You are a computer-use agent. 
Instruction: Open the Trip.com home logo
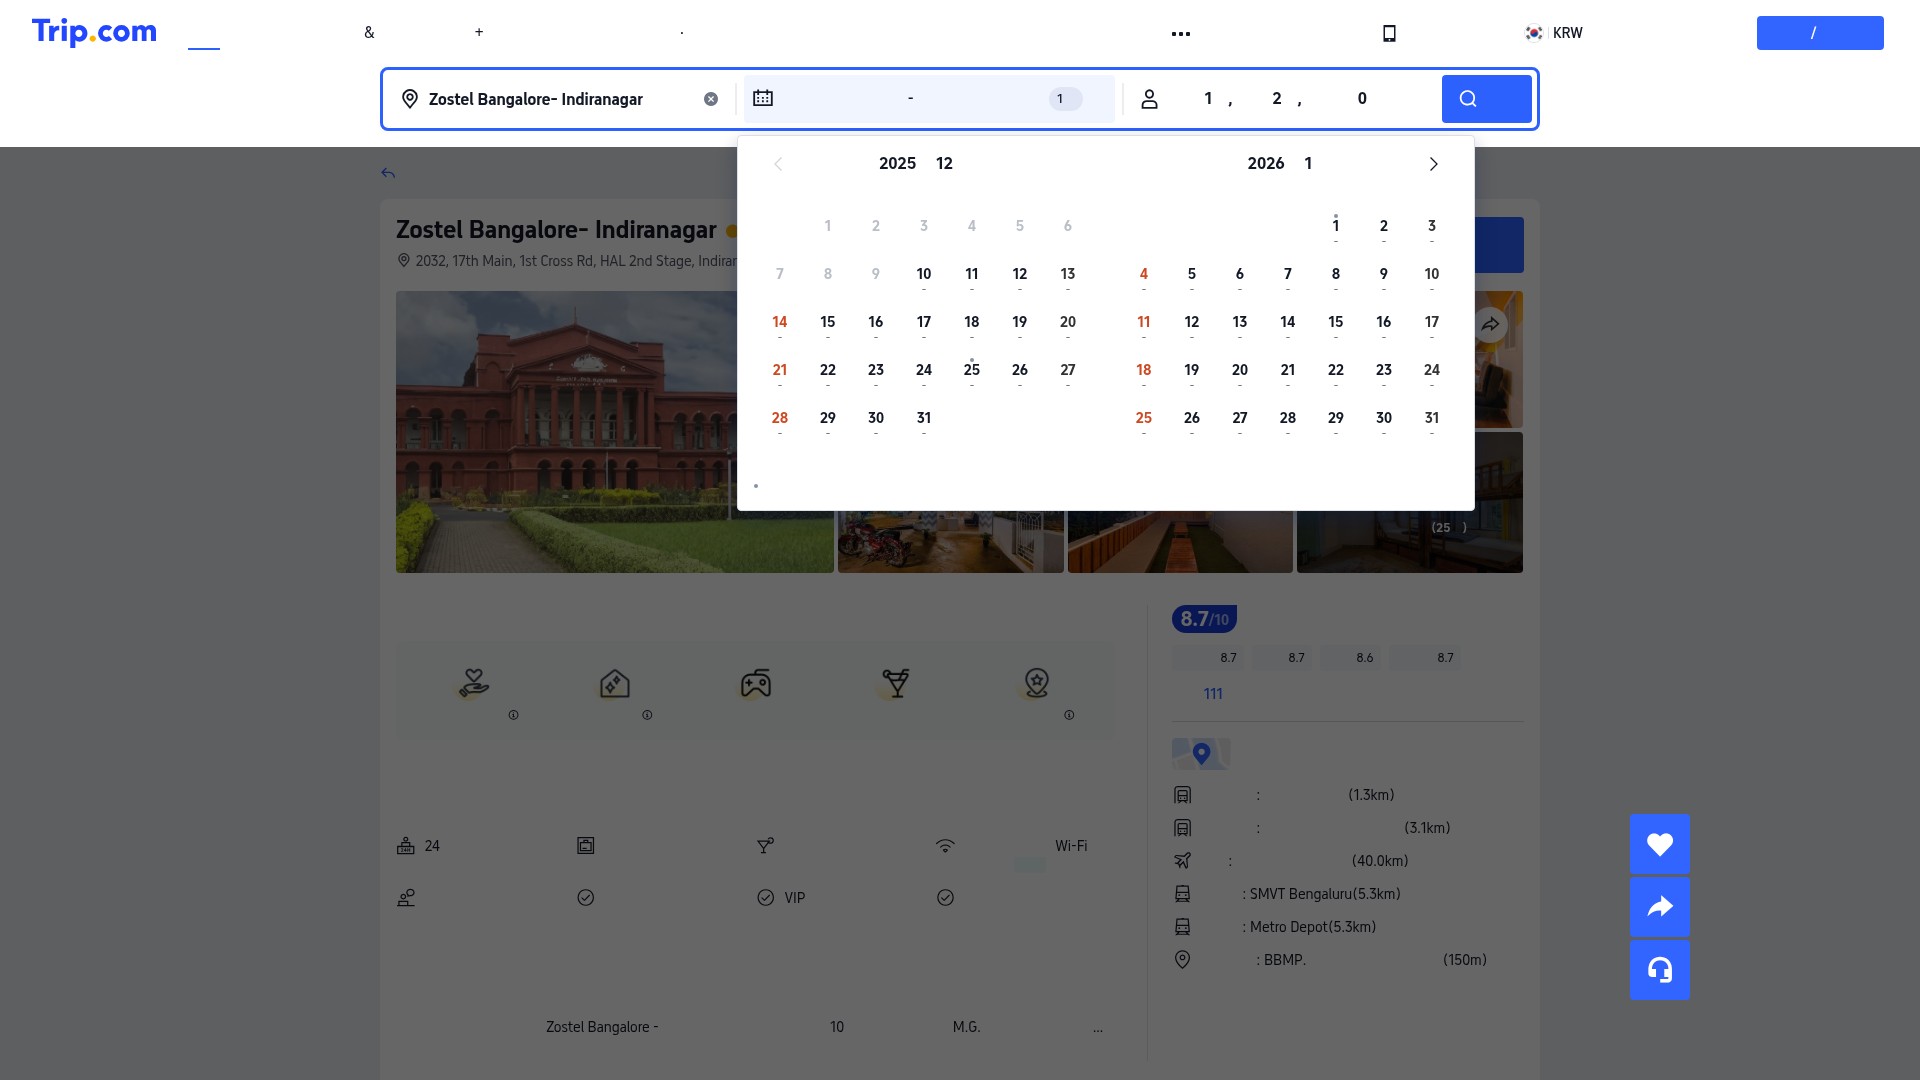94,32
